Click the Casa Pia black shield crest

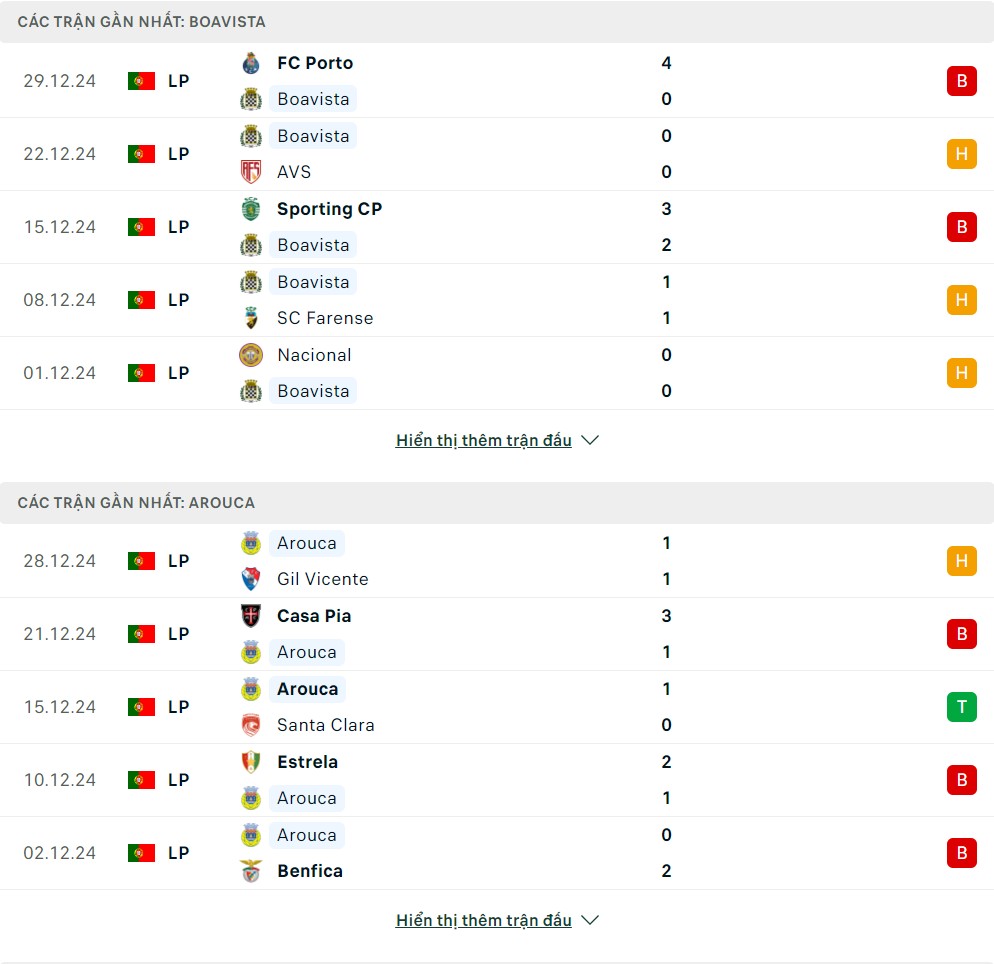click(x=251, y=615)
